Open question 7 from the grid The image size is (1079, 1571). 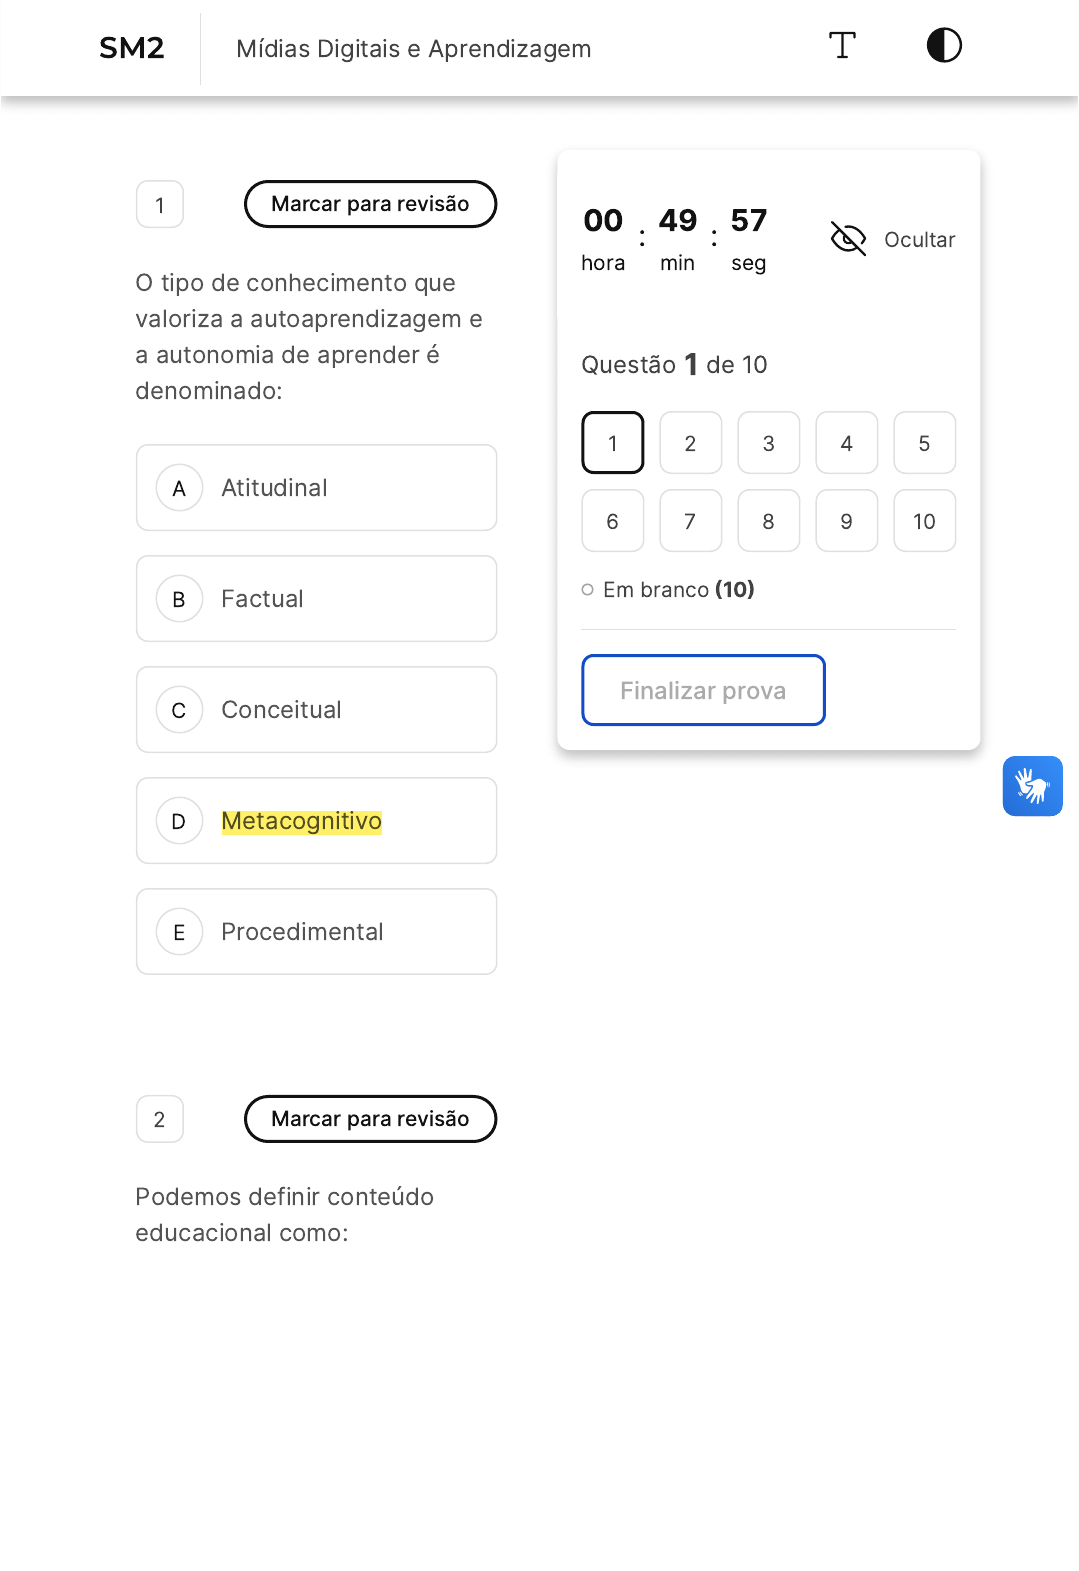pos(690,521)
